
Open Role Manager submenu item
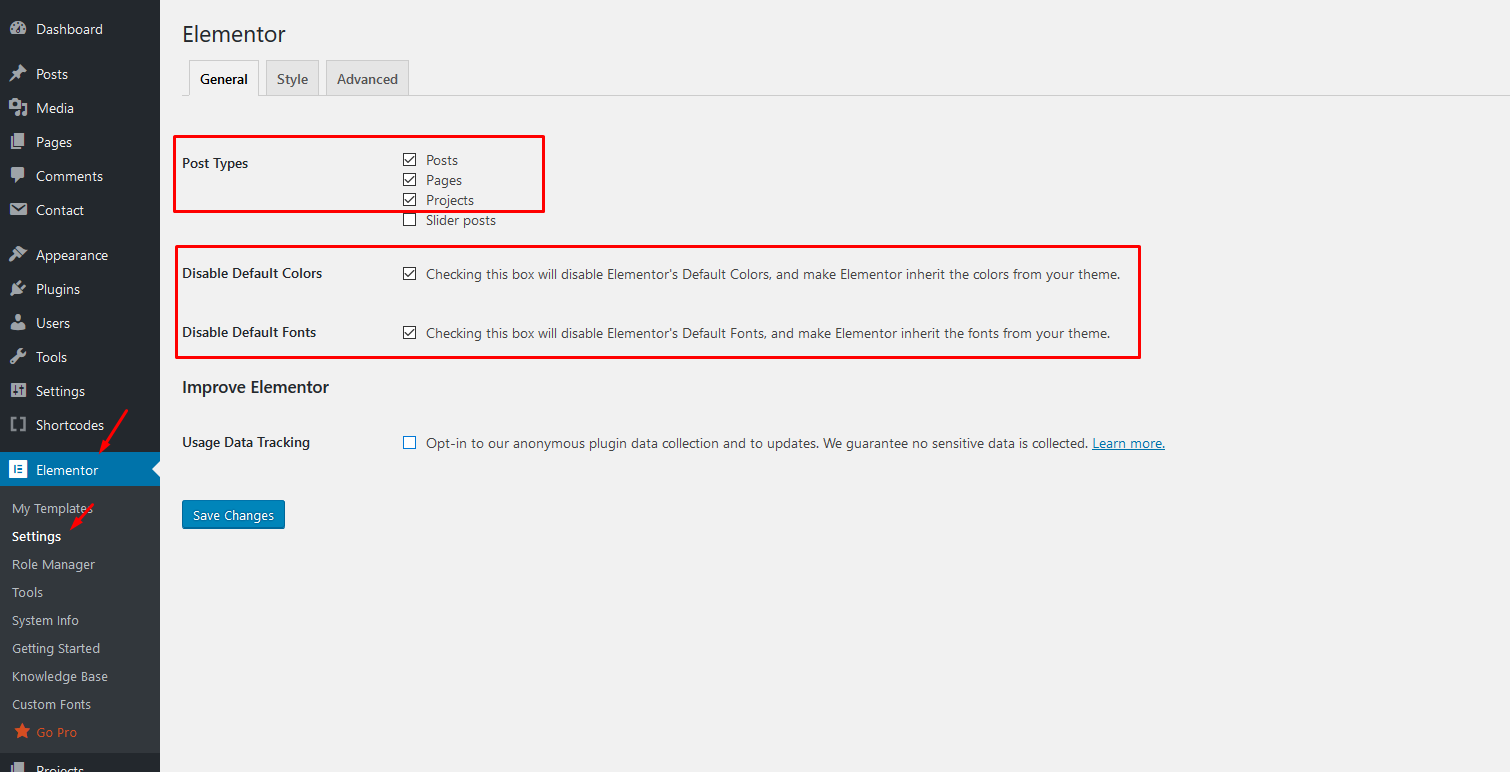point(53,564)
